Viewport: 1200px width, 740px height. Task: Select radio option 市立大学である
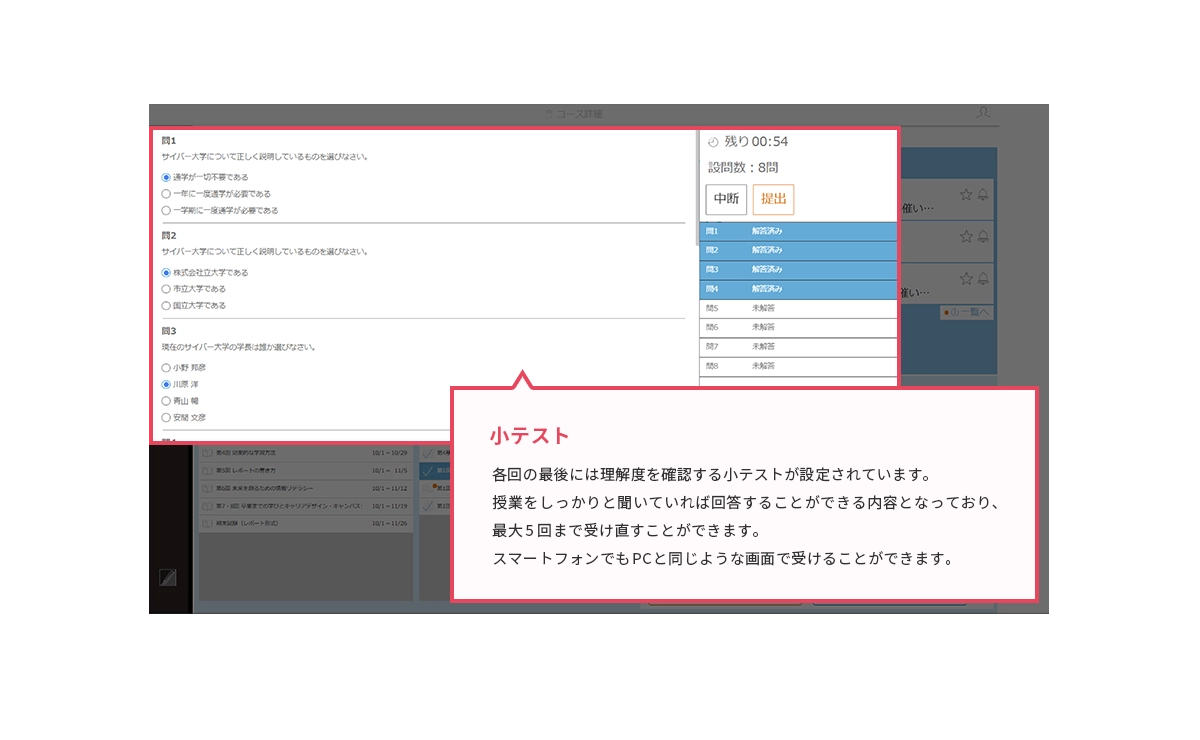click(166, 289)
